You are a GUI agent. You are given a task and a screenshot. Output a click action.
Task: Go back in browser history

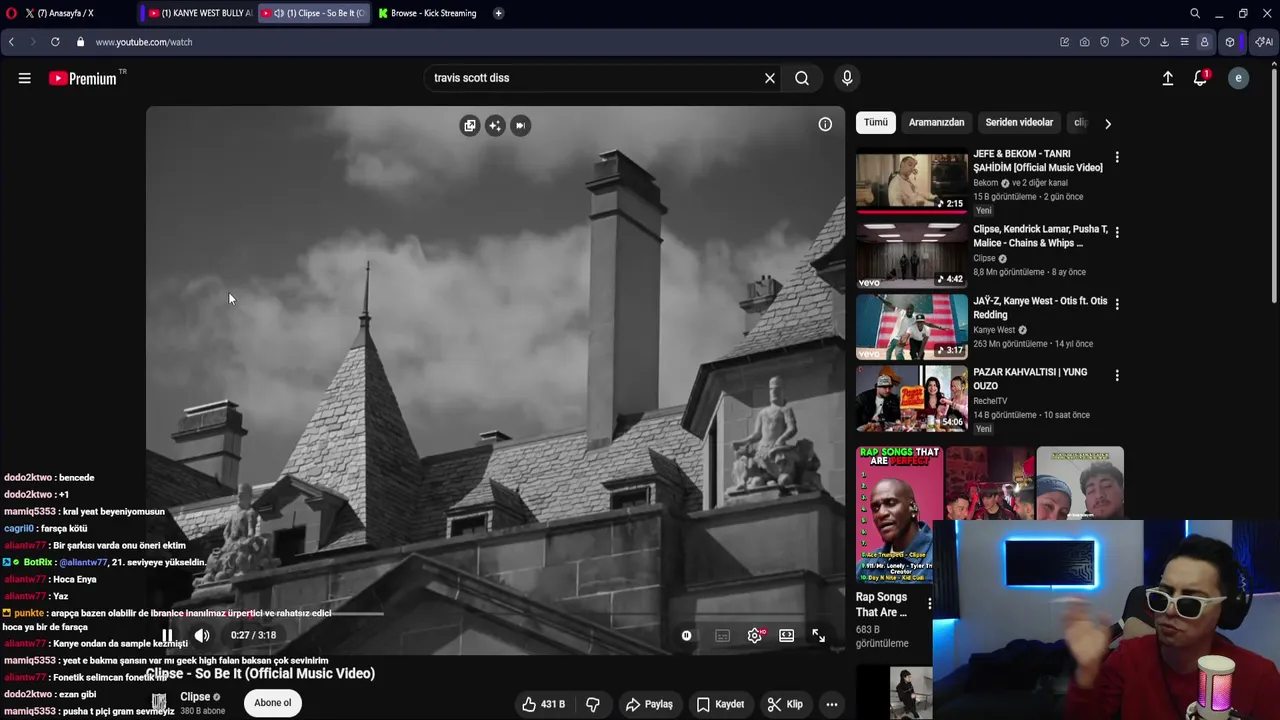click(x=11, y=42)
